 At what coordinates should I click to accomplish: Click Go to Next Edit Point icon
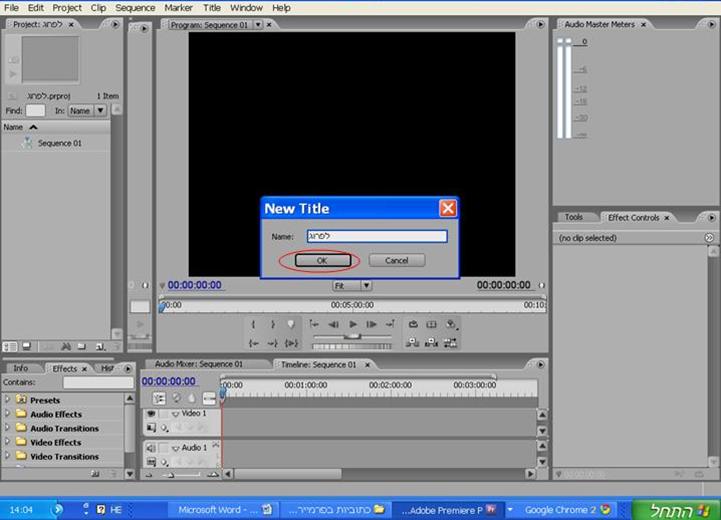[390, 324]
